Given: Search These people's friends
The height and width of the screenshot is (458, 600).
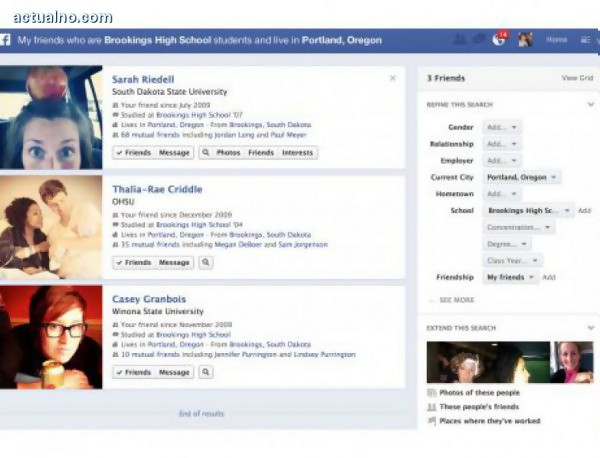Looking at the screenshot, I should pyautogui.click(x=479, y=407).
